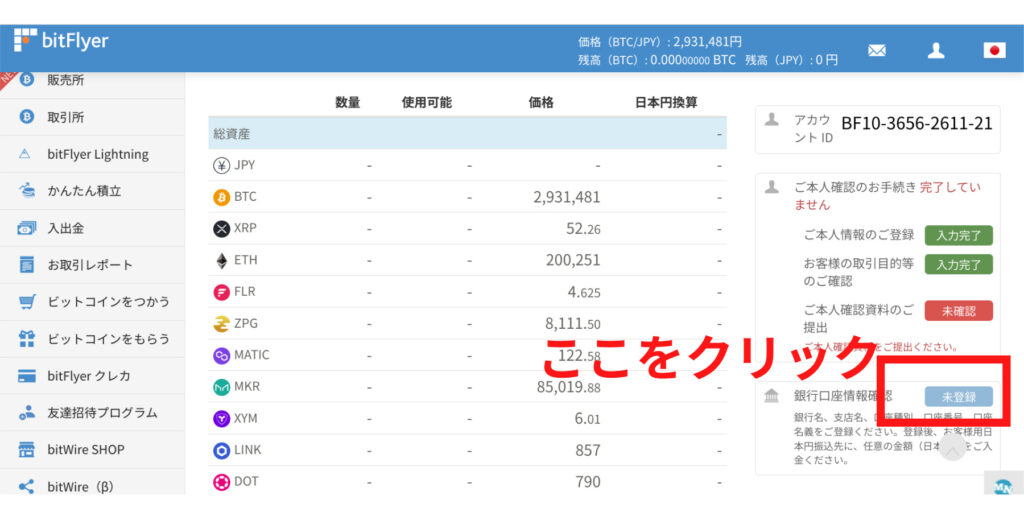This screenshot has width=1024, height=512.
Task: Click the XRP coin icon
Action: pyautogui.click(x=222, y=229)
